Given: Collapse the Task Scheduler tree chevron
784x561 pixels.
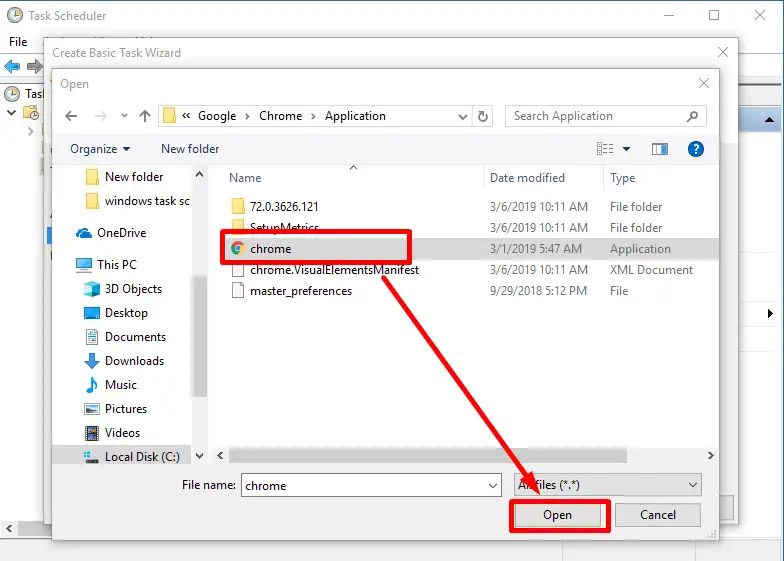Looking at the screenshot, I should [11, 113].
